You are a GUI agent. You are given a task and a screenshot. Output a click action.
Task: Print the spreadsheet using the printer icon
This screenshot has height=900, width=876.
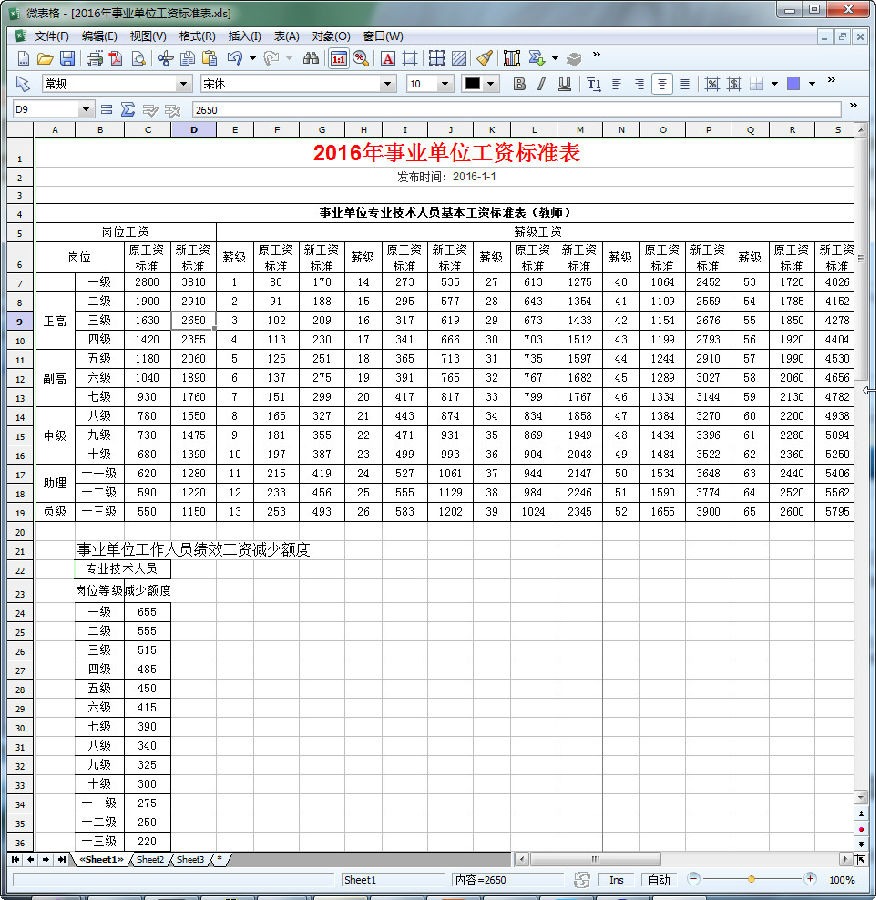pos(95,58)
